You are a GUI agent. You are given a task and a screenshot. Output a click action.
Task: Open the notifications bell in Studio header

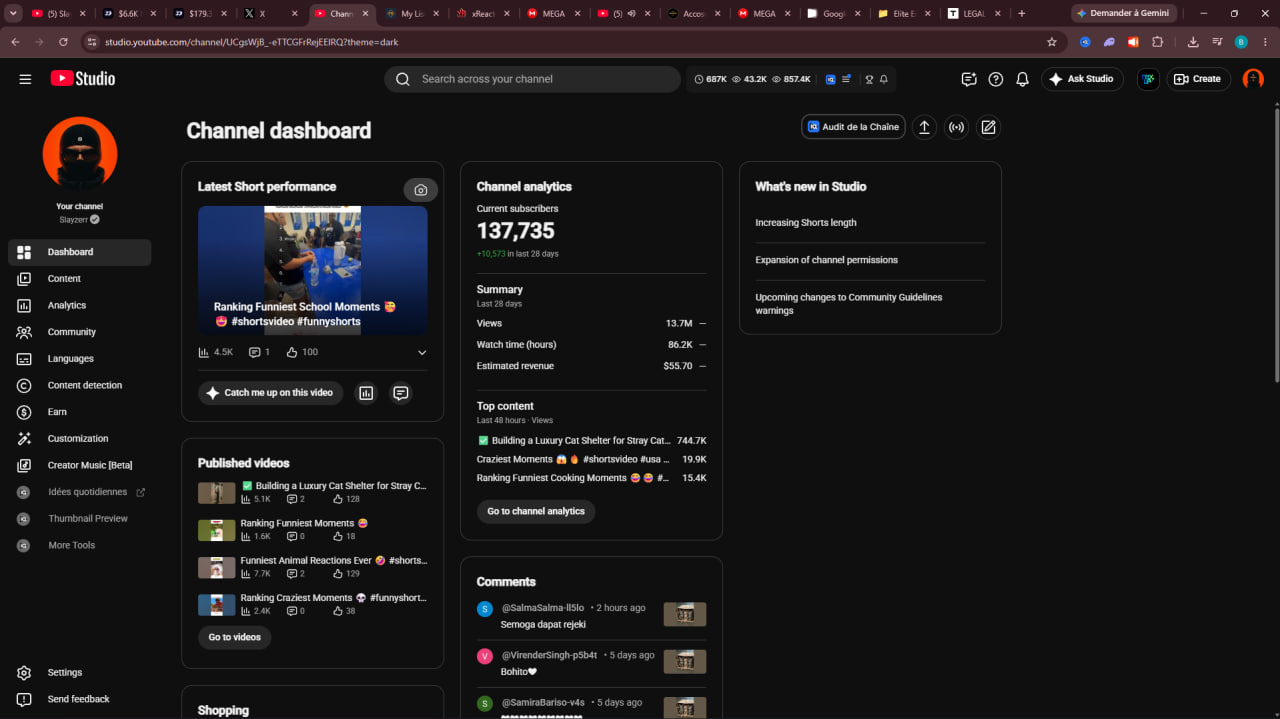(1022, 79)
